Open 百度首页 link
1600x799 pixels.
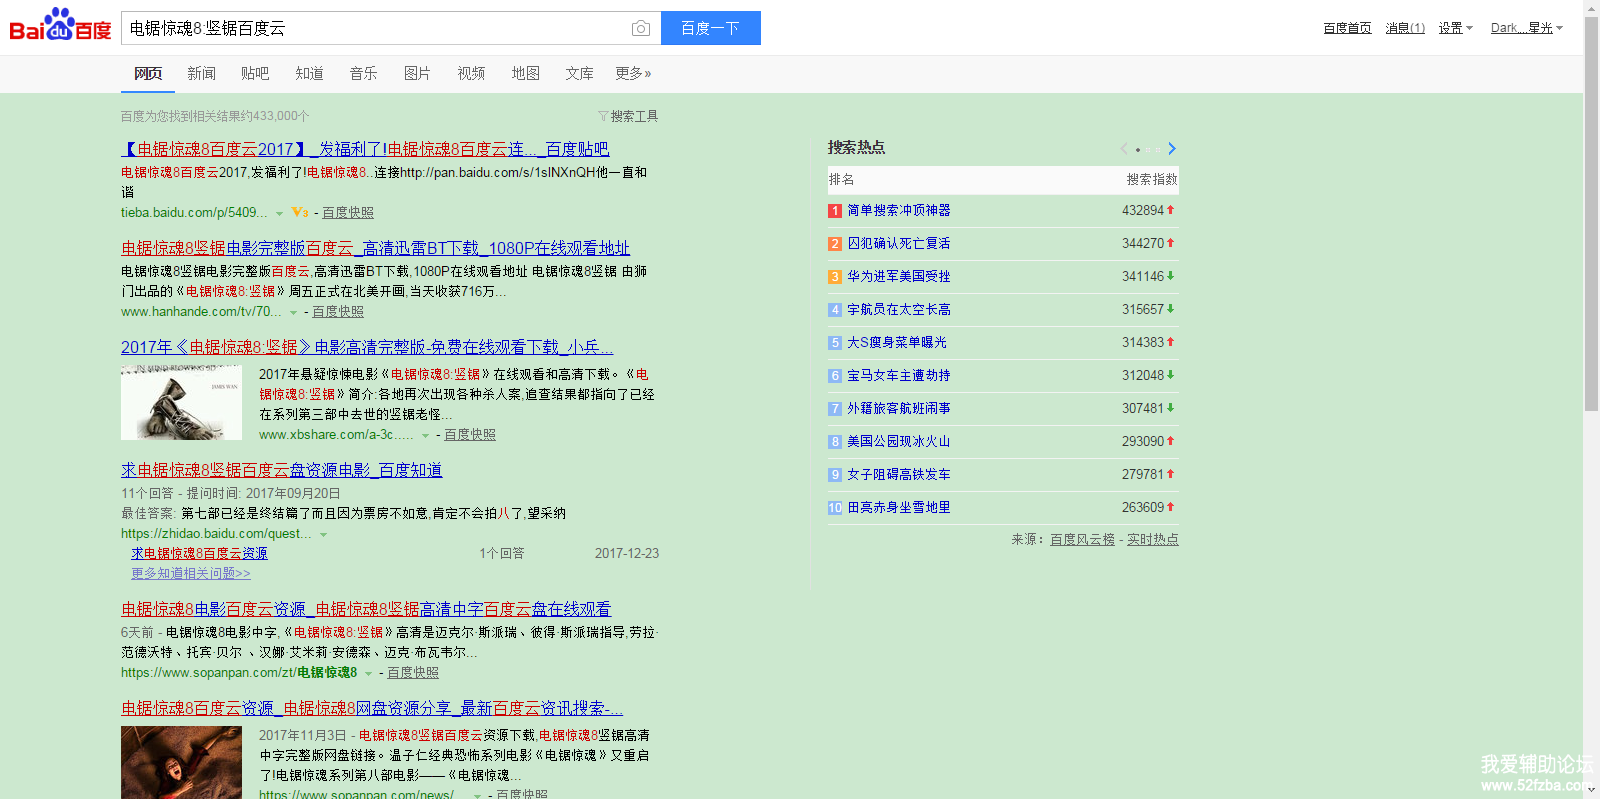(1347, 28)
